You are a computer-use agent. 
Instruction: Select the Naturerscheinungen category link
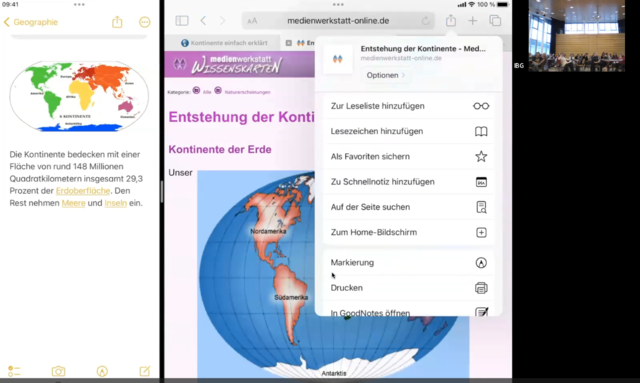pos(247,92)
